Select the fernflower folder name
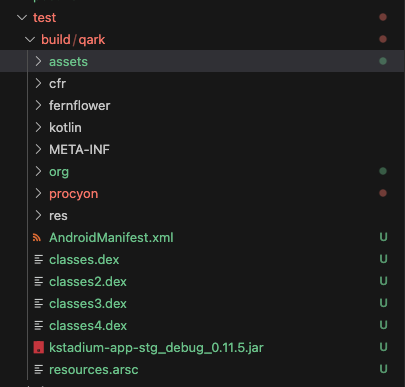Viewport: 405px width, 387px height. [x=79, y=106]
